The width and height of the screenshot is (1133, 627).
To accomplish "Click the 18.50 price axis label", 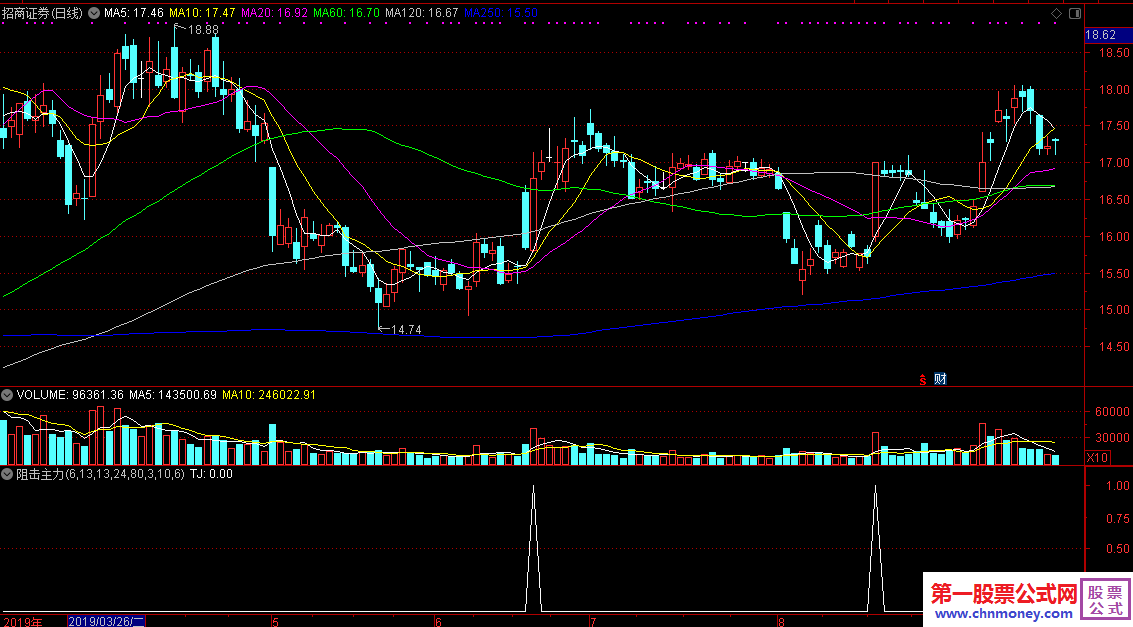I will pos(1113,53).
